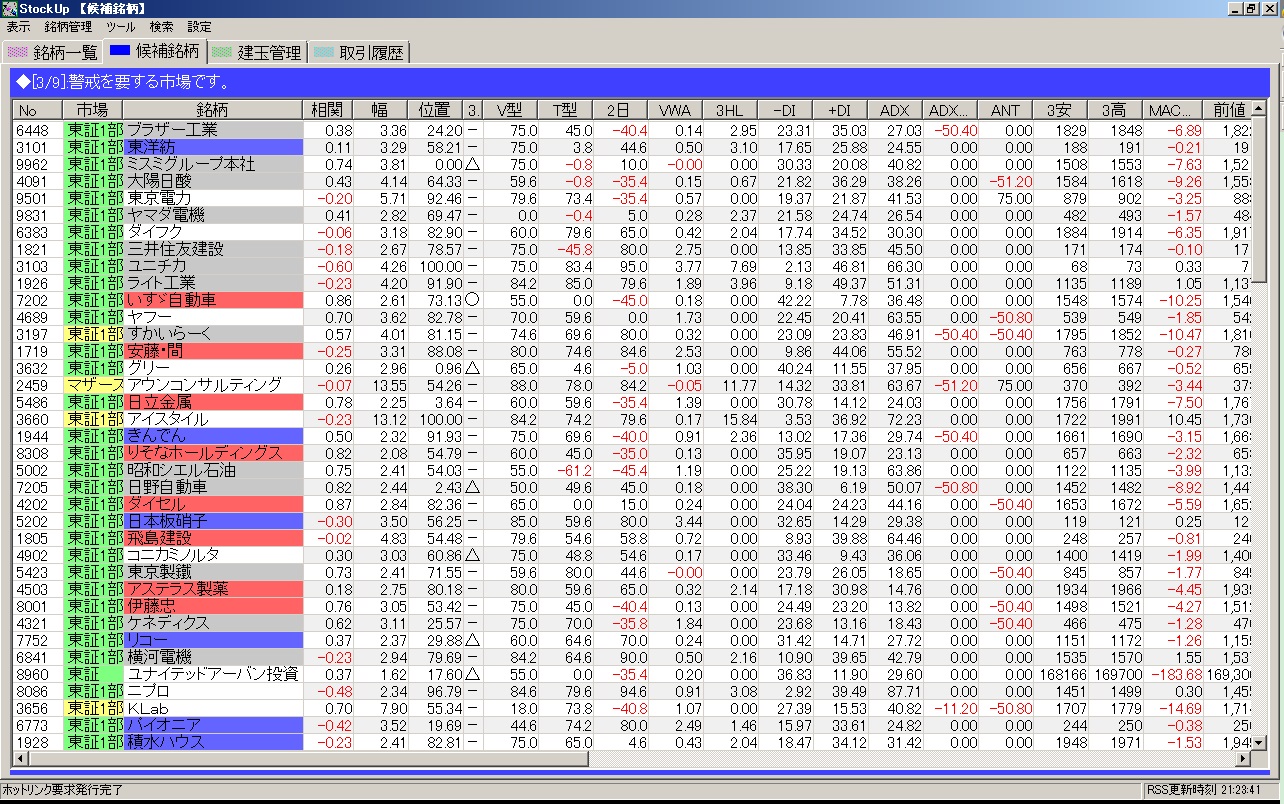Screen dimensions: 1284x804
Task: Open the 取引履歴 tab
Action: (358, 52)
